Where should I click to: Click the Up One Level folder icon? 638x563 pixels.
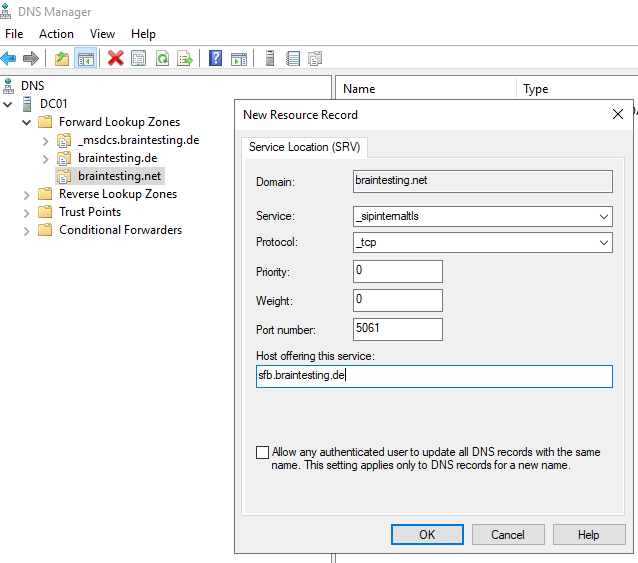tap(62, 59)
